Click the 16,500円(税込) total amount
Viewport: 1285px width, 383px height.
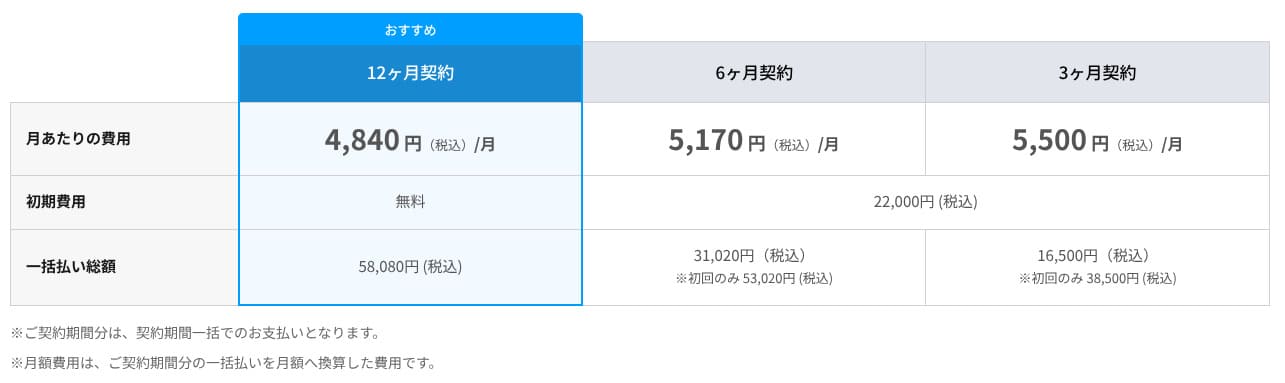[x=1097, y=256]
